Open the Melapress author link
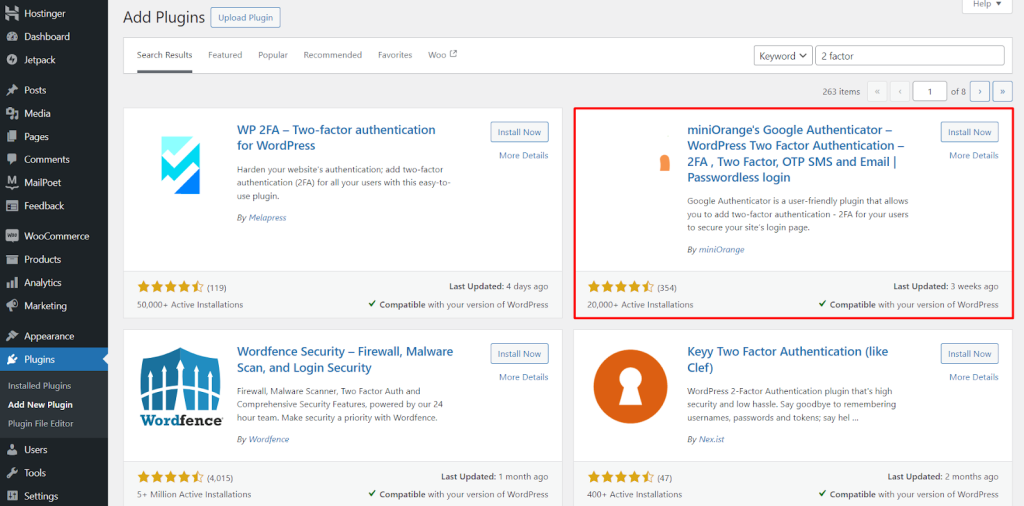This screenshot has height=506, width=1024. click(267, 217)
